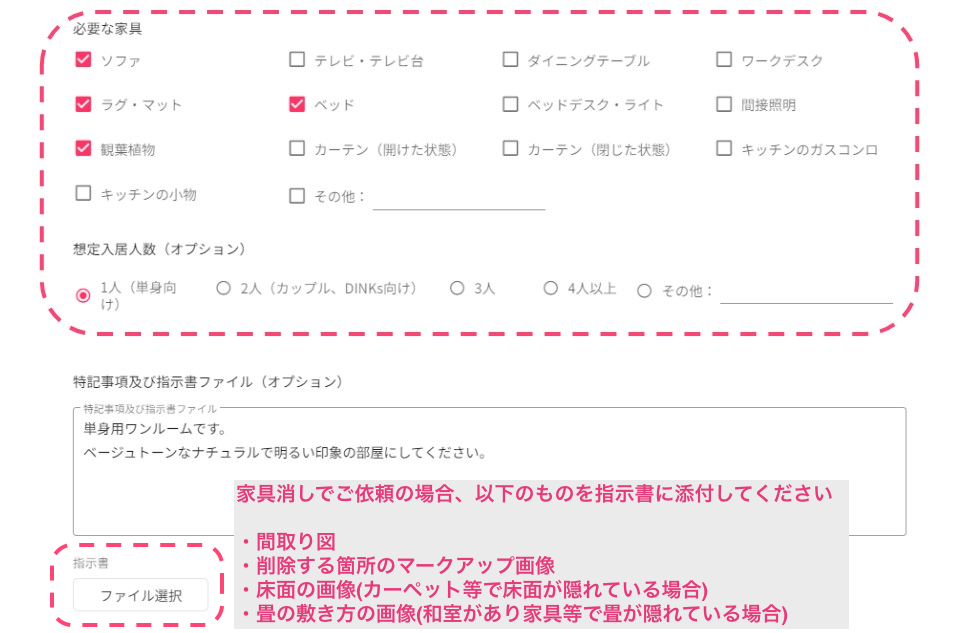Click inside the 特記事項及び指示書ファイル text area
The width and height of the screenshot is (972, 633).
click(490, 471)
